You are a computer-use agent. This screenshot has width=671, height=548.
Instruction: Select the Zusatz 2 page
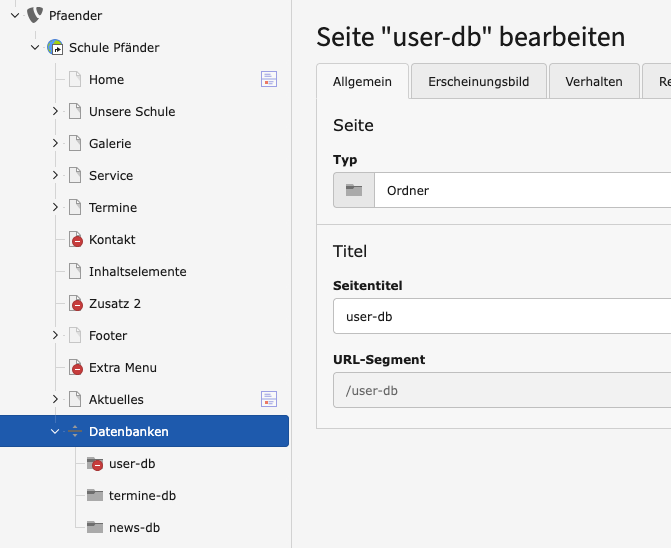coord(115,303)
